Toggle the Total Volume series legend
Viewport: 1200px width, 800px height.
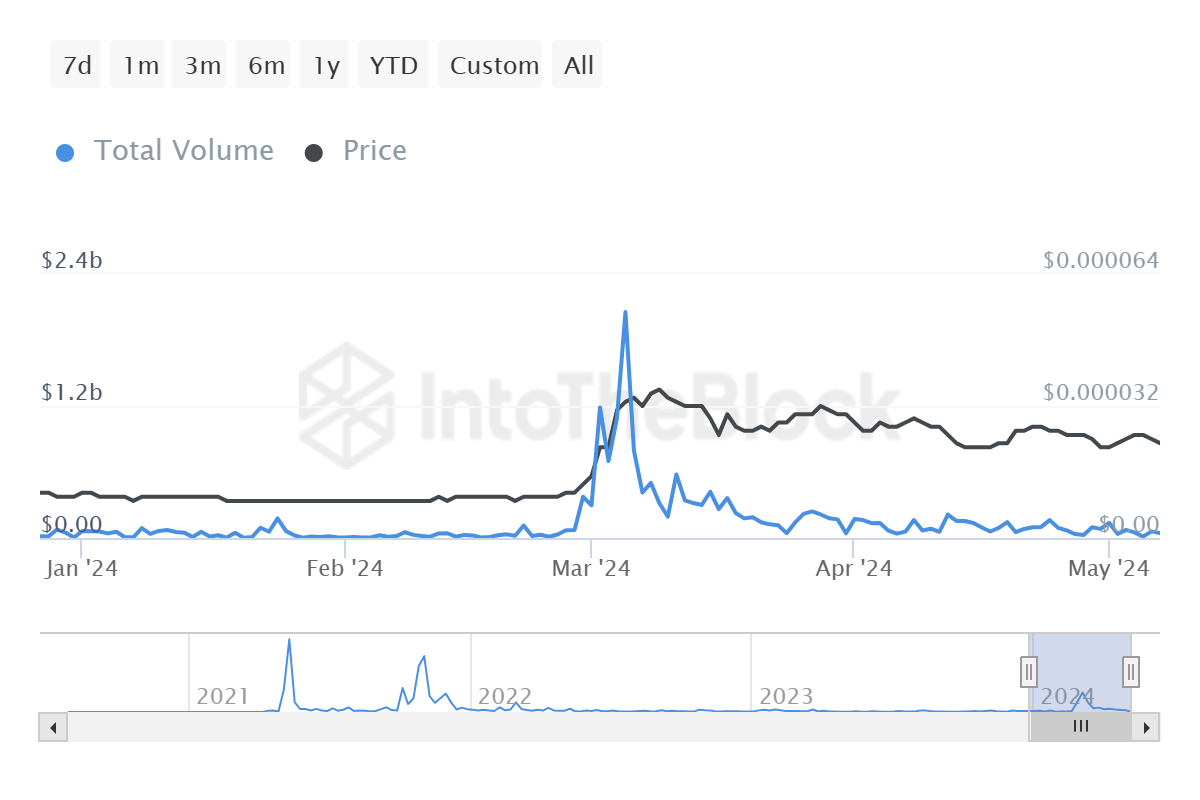point(183,151)
